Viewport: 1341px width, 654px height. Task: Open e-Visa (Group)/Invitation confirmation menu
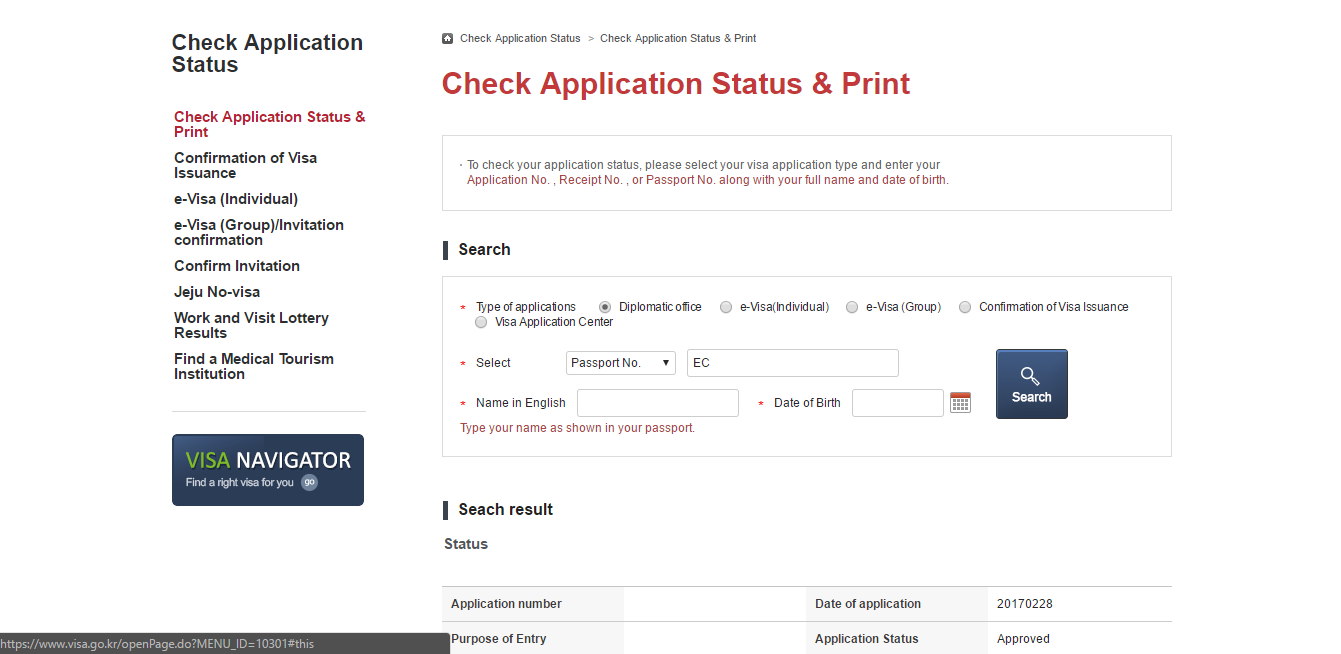[259, 232]
